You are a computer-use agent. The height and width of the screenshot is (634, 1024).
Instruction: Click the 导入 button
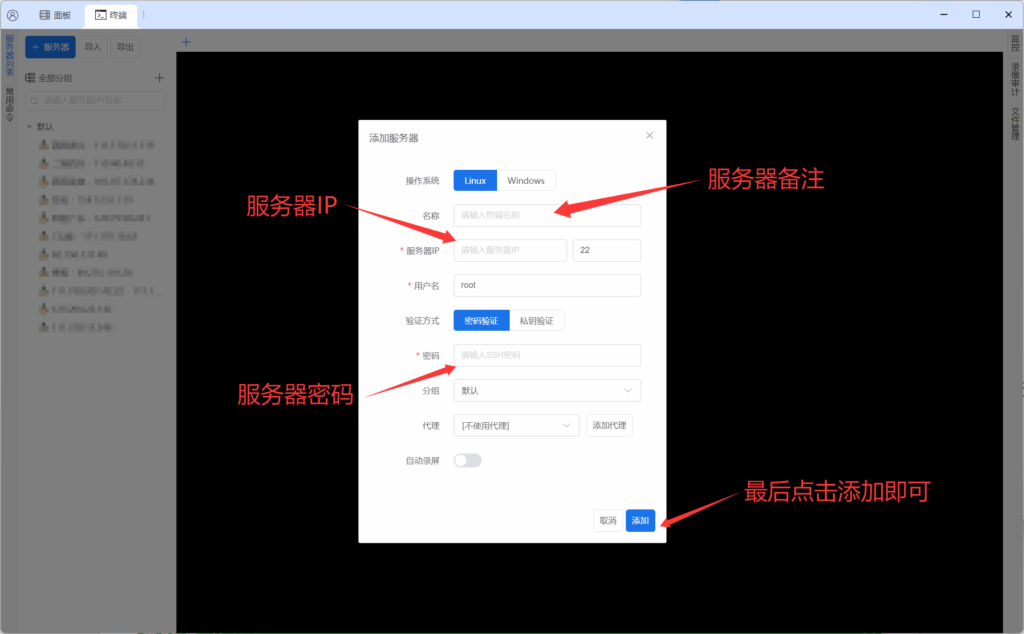point(93,47)
